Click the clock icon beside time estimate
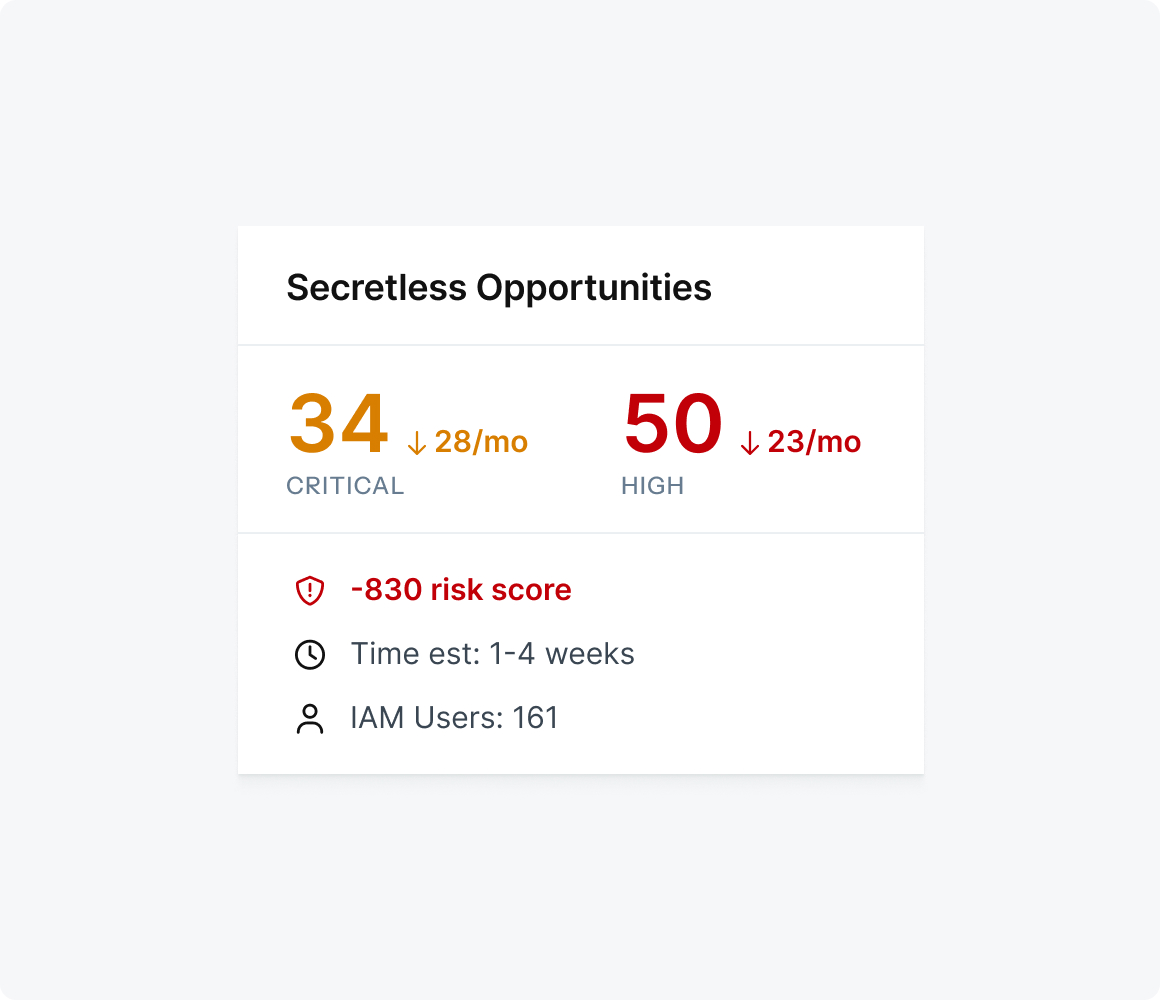Image resolution: width=1160 pixels, height=1000 pixels. pos(310,654)
